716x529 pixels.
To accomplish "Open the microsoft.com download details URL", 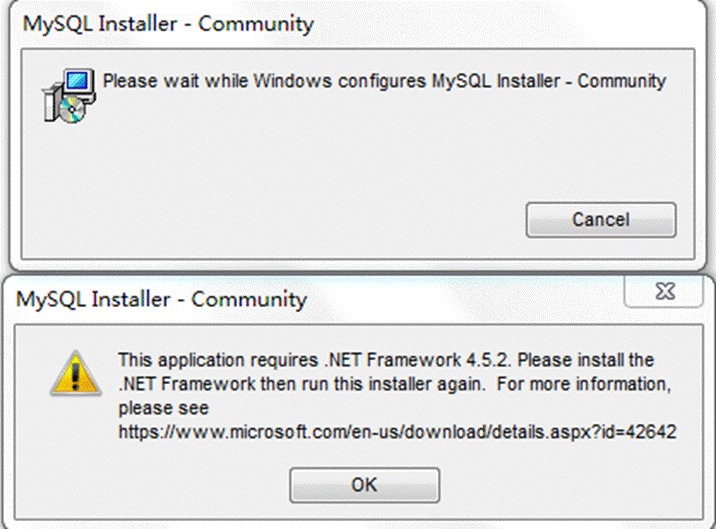I will (x=397, y=431).
